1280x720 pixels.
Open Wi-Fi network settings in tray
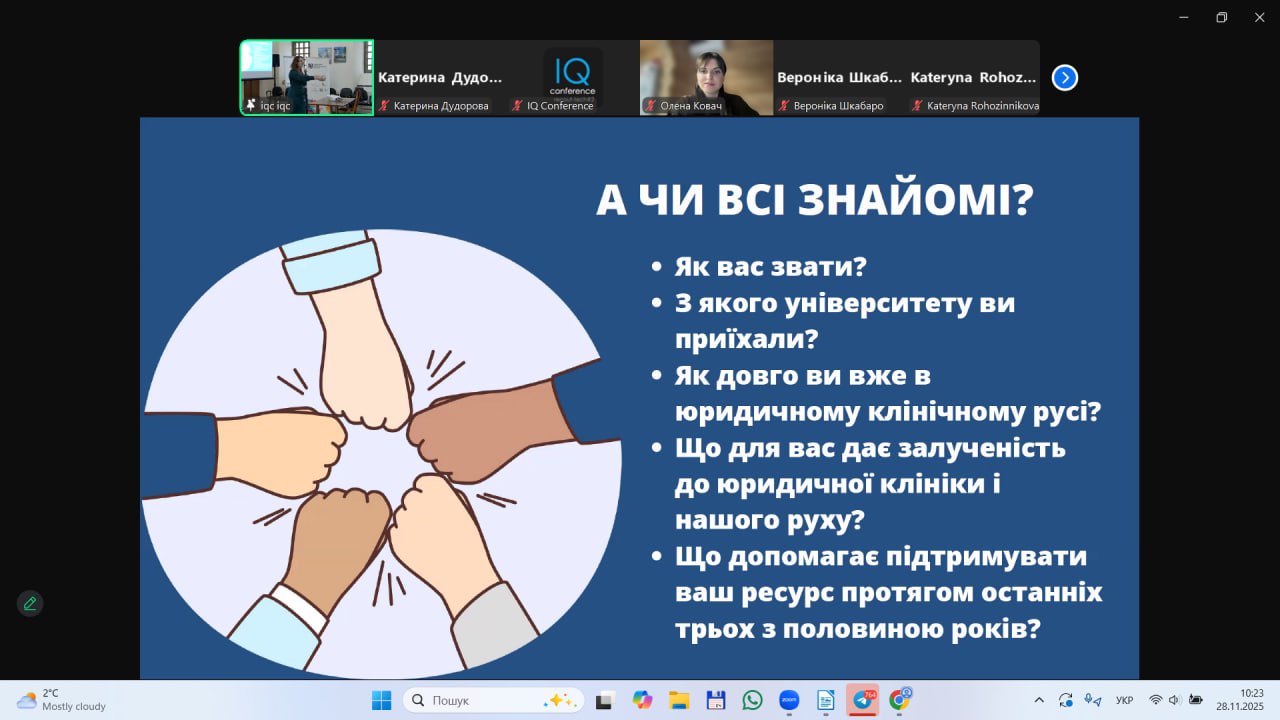tap(1156, 700)
